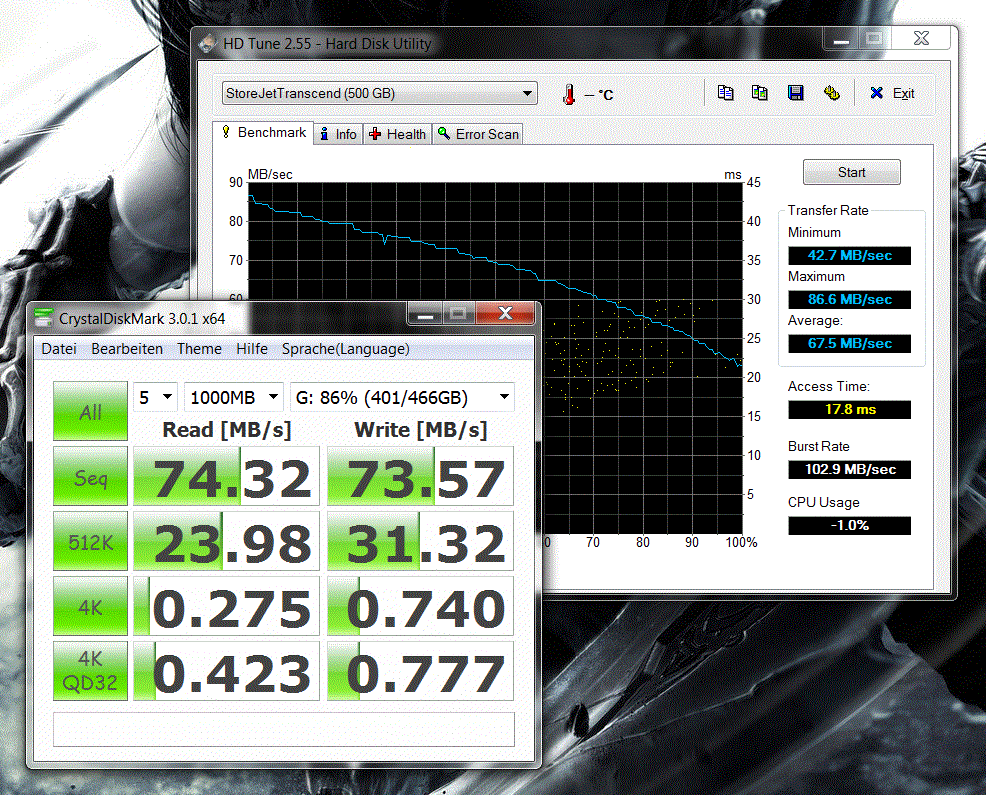This screenshot has width=986, height=795.
Task: Open the Hilfe menu
Action: pyautogui.click(x=252, y=348)
